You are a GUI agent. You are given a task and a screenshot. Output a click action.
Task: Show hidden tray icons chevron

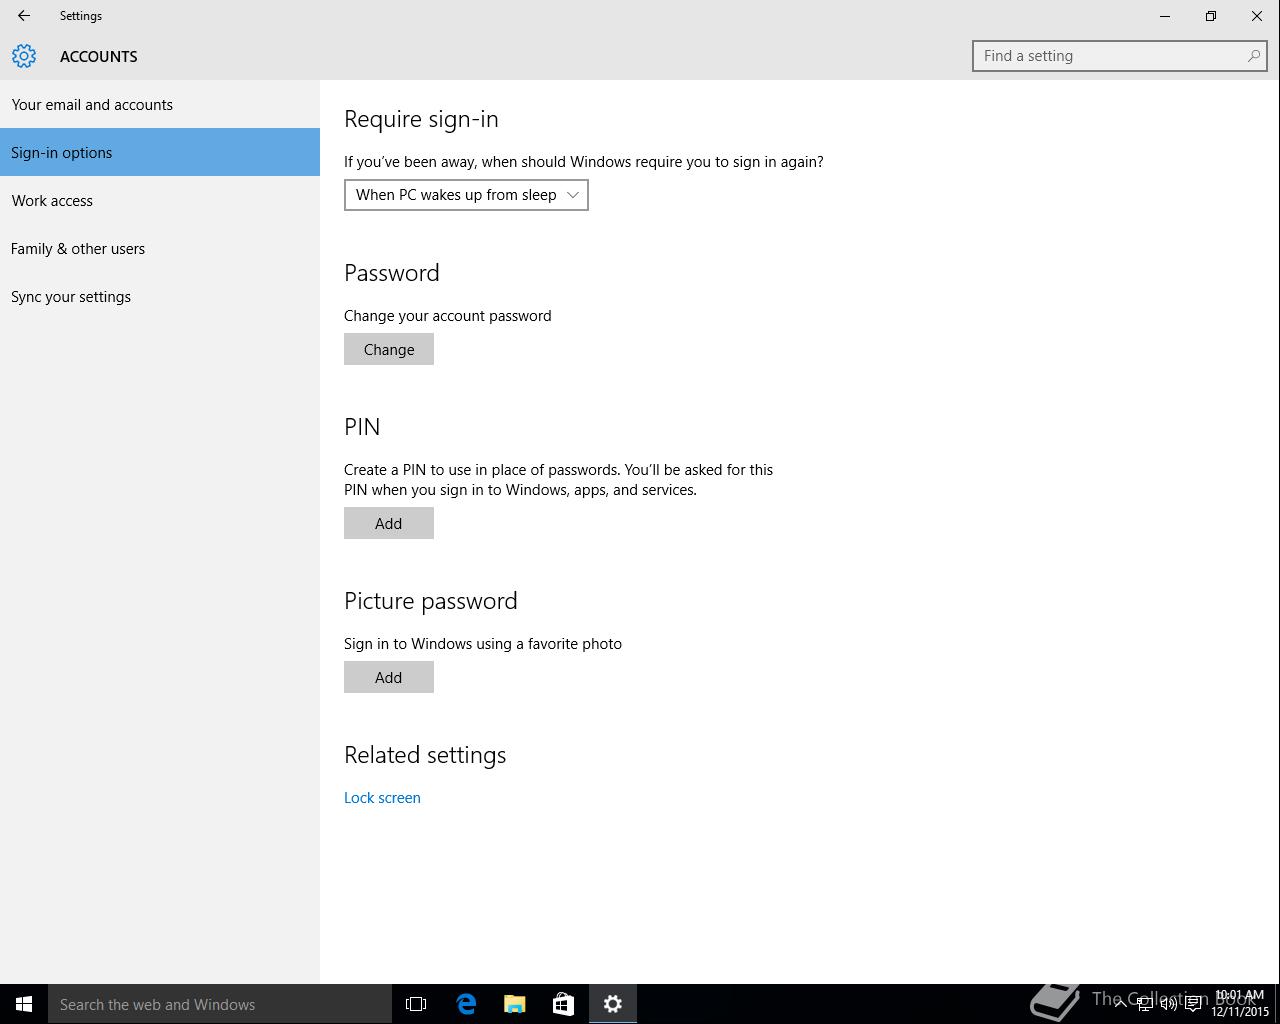(x=1121, y=1004)
